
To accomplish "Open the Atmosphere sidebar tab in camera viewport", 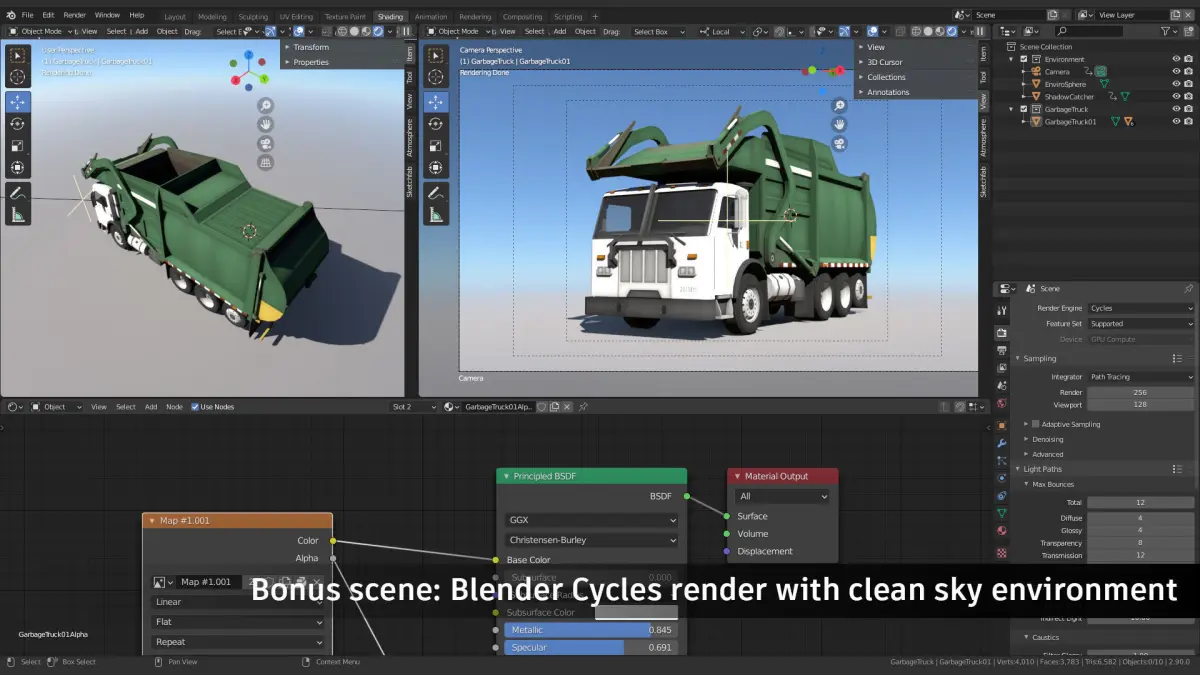I will pyautogui.click(x=983, y=137).
